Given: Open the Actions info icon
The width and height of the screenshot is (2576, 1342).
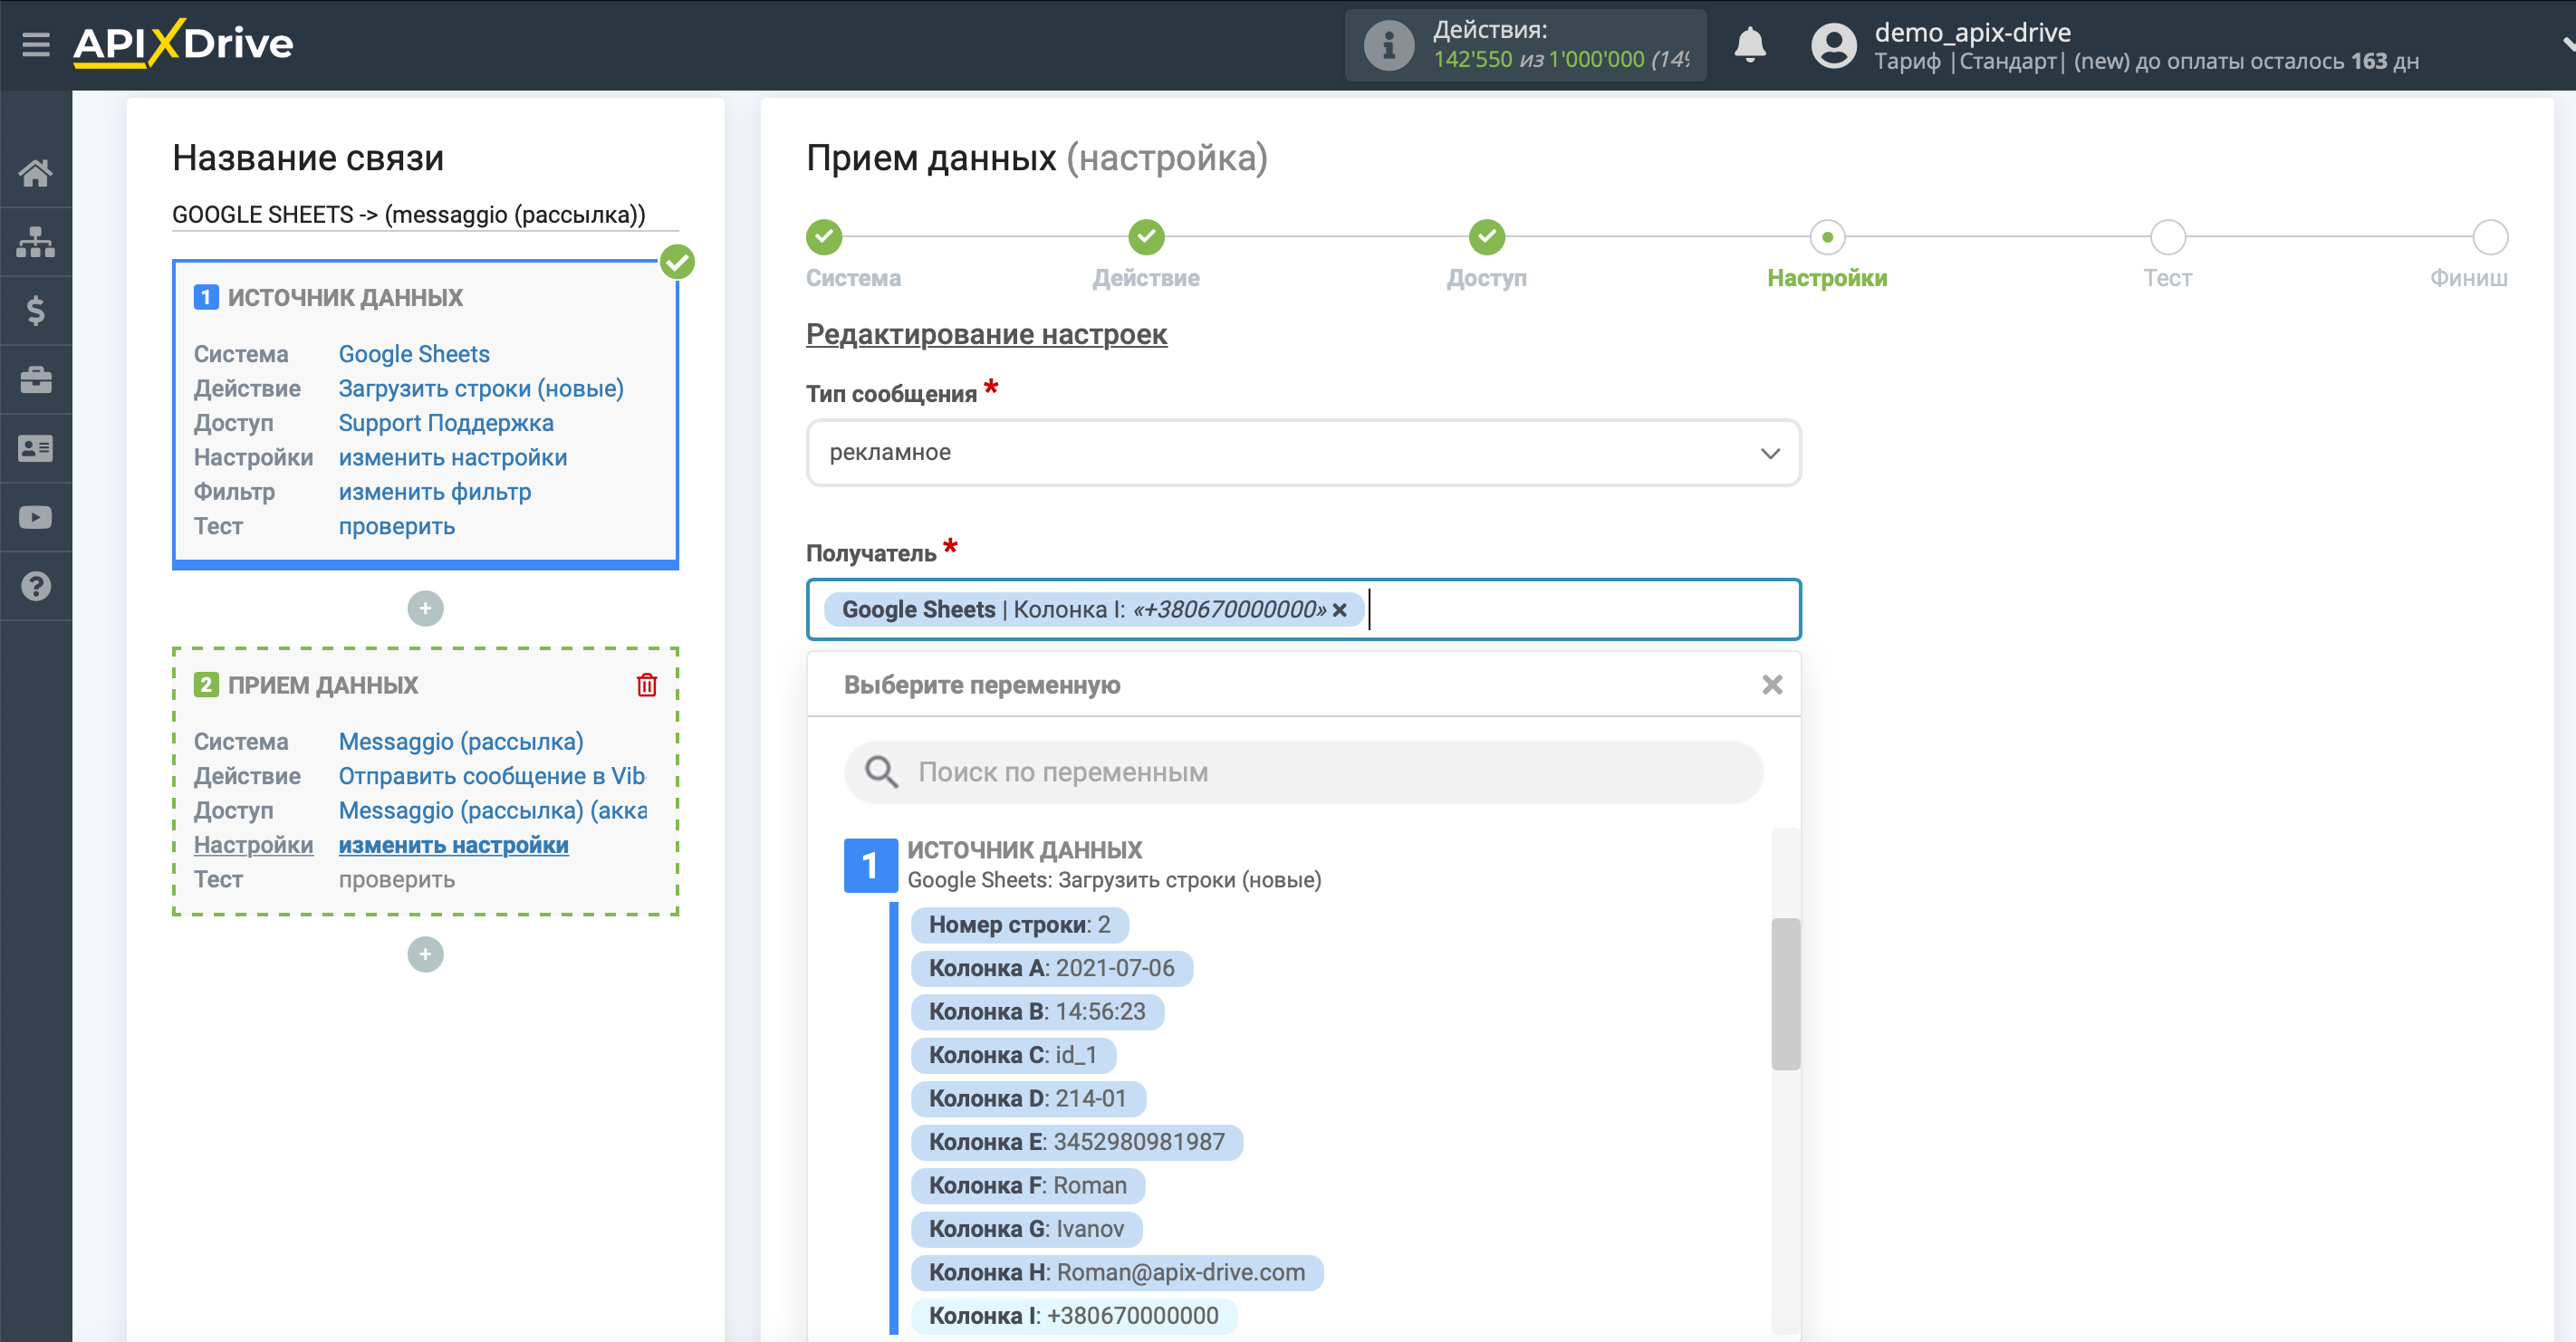Looking at the screenshot, I should point(1388,45).
